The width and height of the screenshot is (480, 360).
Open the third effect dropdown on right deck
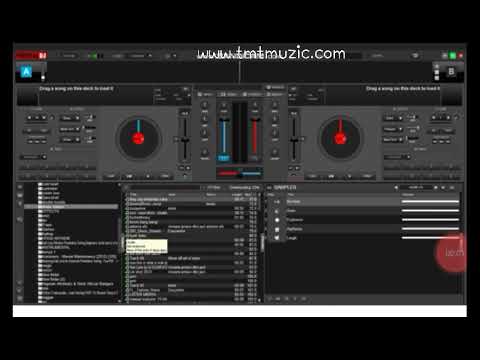point(393,140)
